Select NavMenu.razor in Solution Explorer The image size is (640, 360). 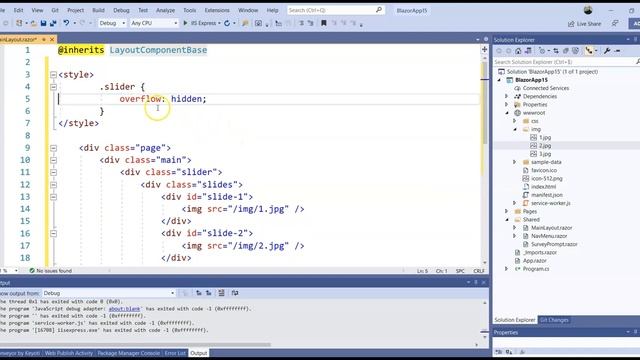pos(549,236)
